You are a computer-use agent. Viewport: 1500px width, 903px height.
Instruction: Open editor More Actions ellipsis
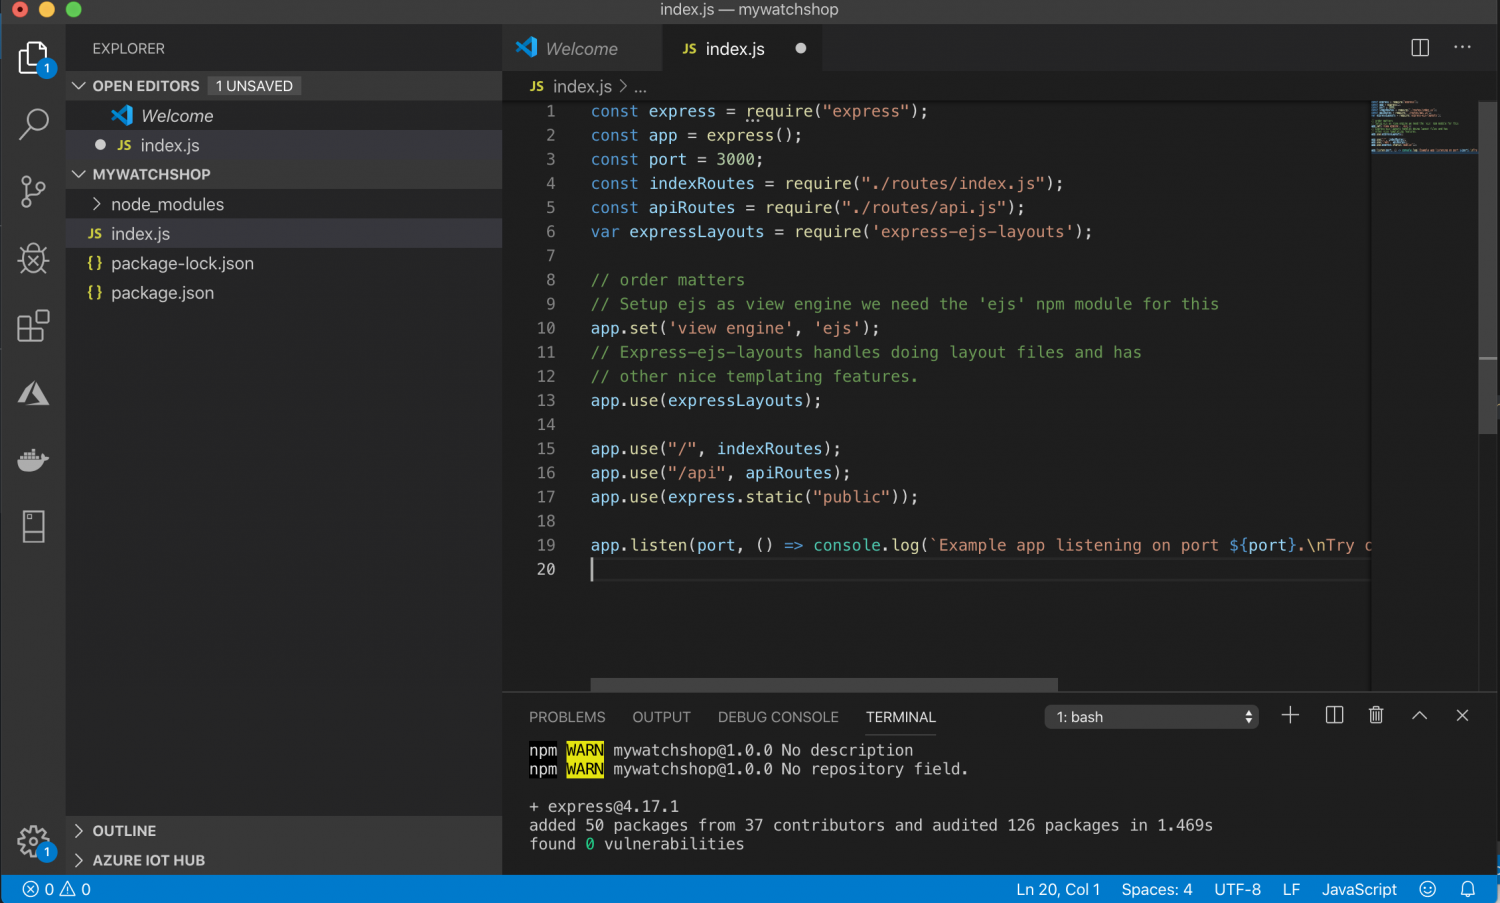click(x=1462, y=48)
